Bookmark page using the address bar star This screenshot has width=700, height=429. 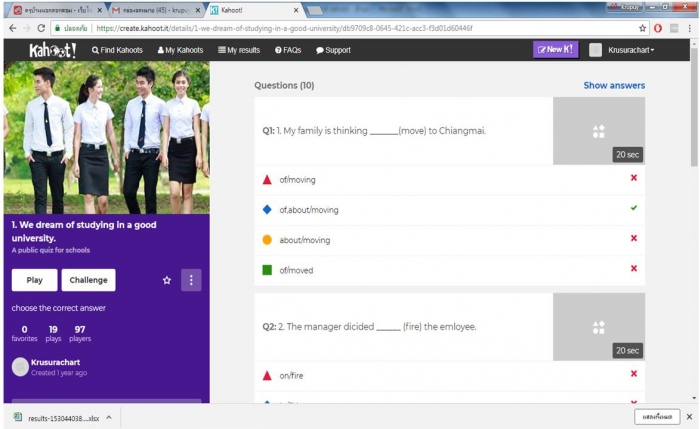tap(643, 28)
